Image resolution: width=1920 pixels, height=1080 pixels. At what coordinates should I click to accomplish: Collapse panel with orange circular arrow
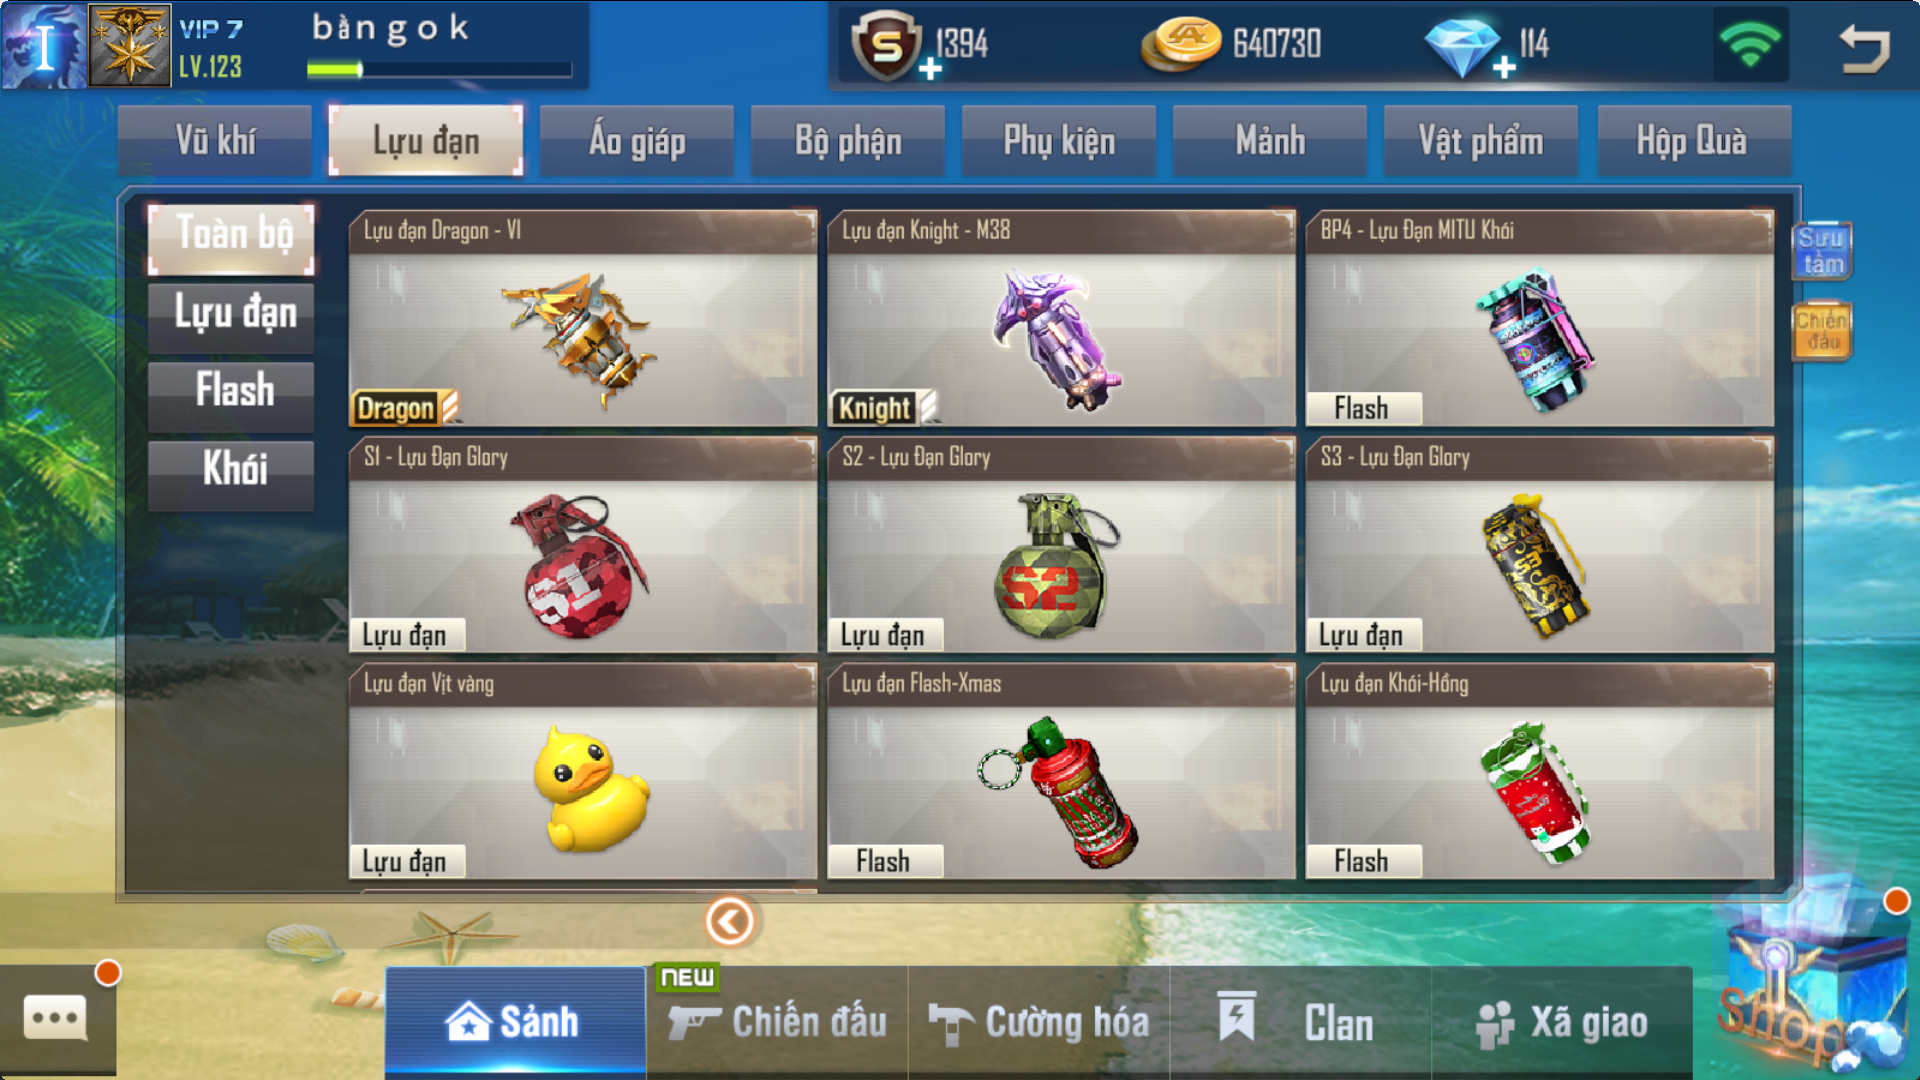pos(729,921)
